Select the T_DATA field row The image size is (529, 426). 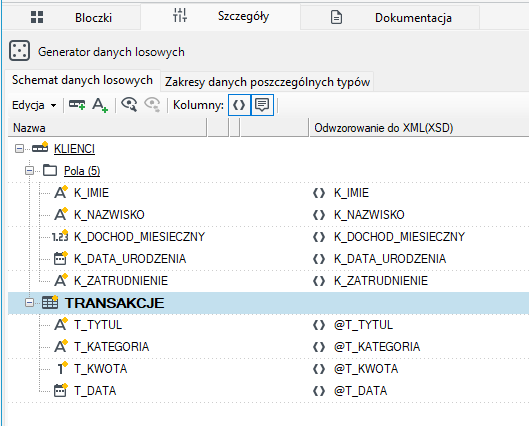pyautogui.click(x=269, y=391)
